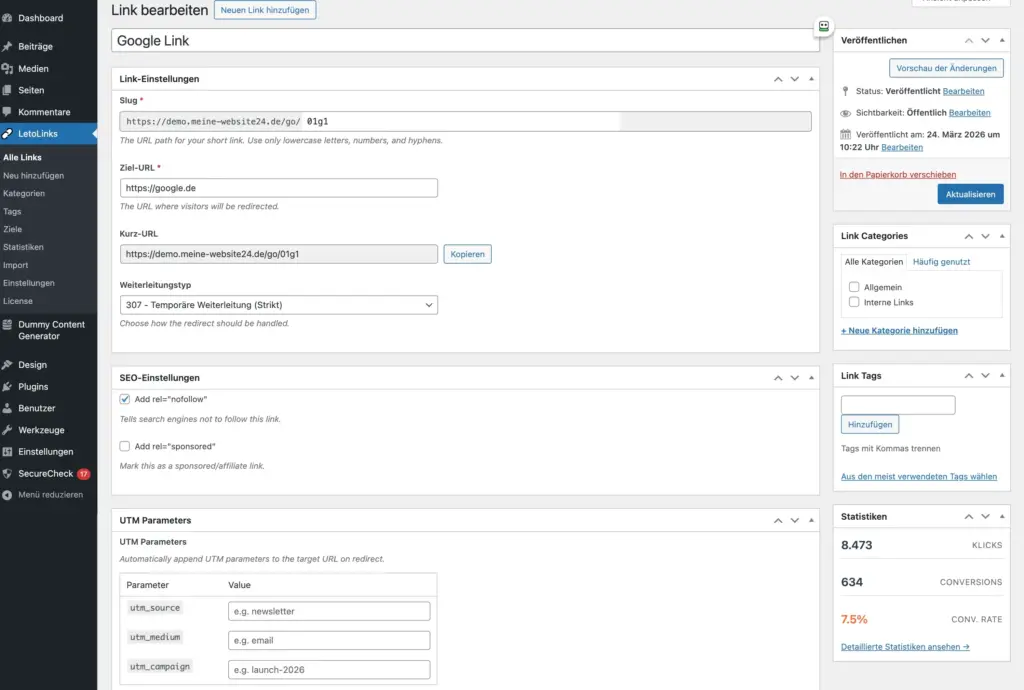Screen dimensions: 1024x690
Task: Uncheck Add rel="nofollow" checkbox
Action: (x=125, y=399)
